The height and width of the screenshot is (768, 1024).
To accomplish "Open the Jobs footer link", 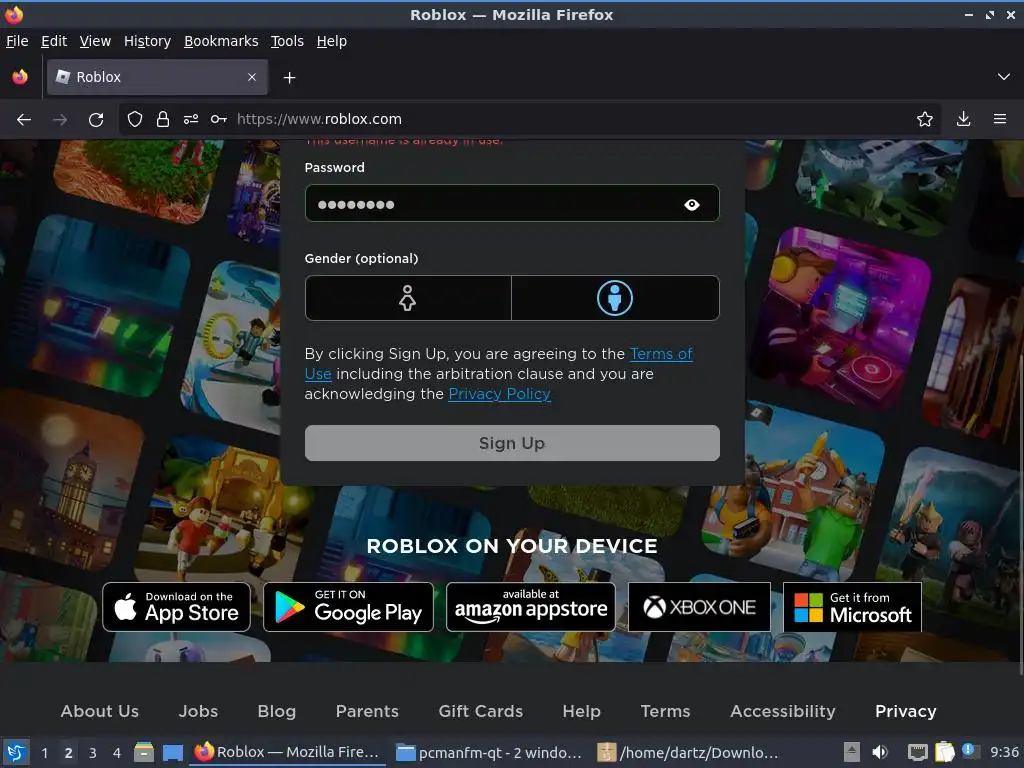I will pos(199,711).
